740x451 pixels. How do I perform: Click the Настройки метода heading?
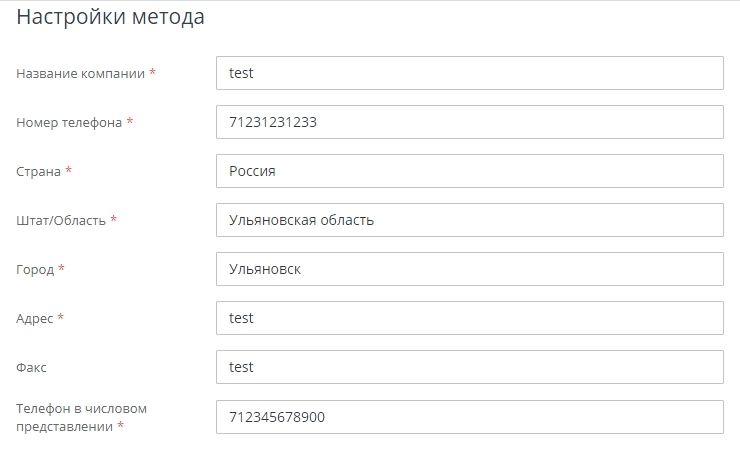(111, 17)
